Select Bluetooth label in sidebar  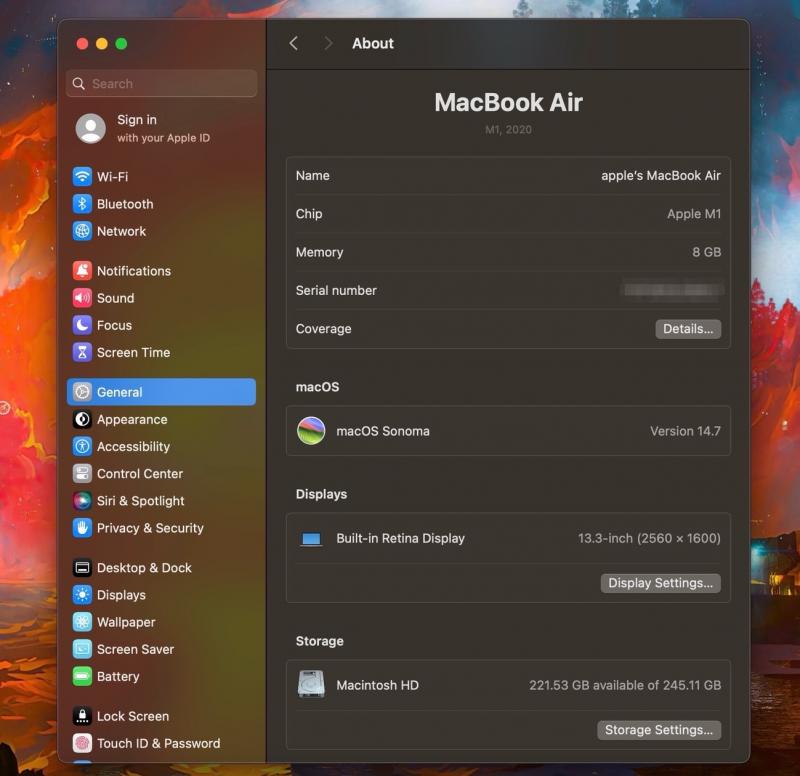tap(125, 204)
